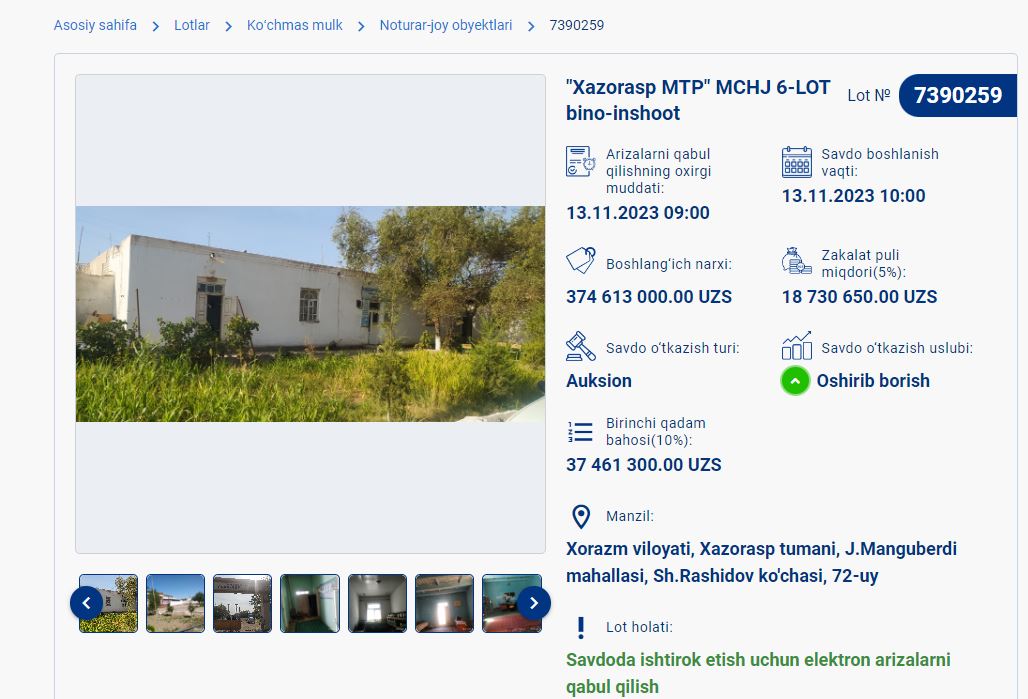
Task: Click the bar chart bidding method icon
Action: 797,346
